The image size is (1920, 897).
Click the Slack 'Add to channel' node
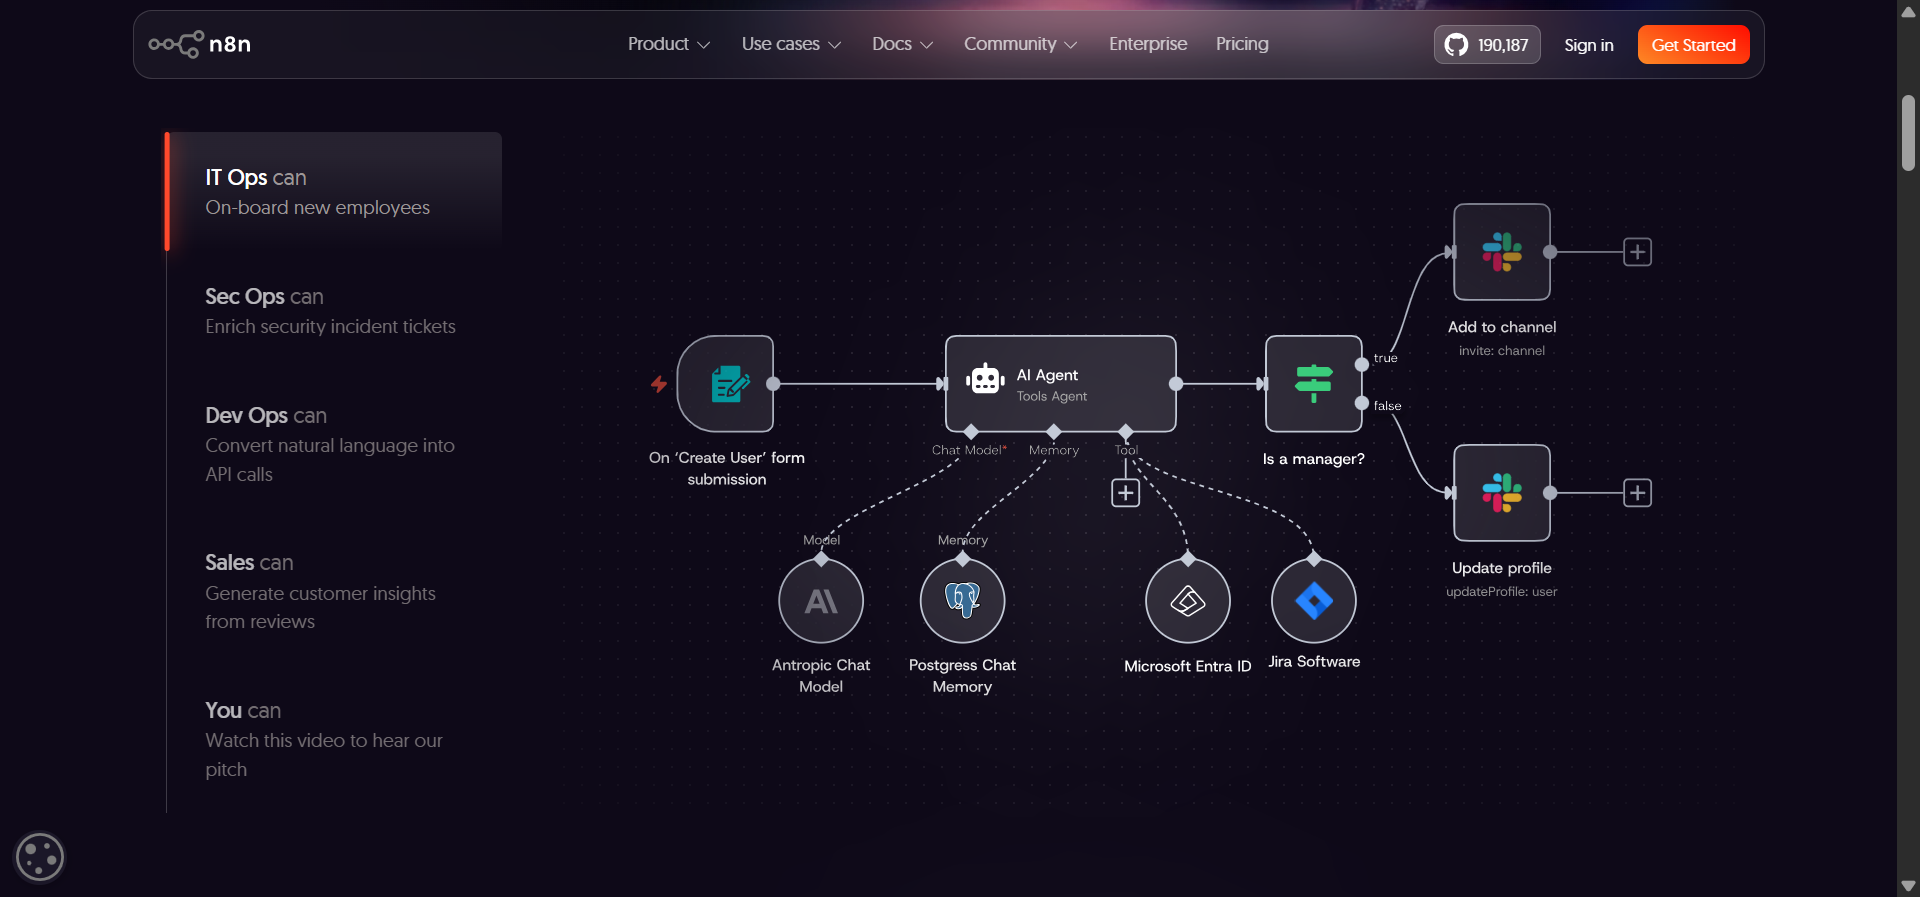(1502, 252)
